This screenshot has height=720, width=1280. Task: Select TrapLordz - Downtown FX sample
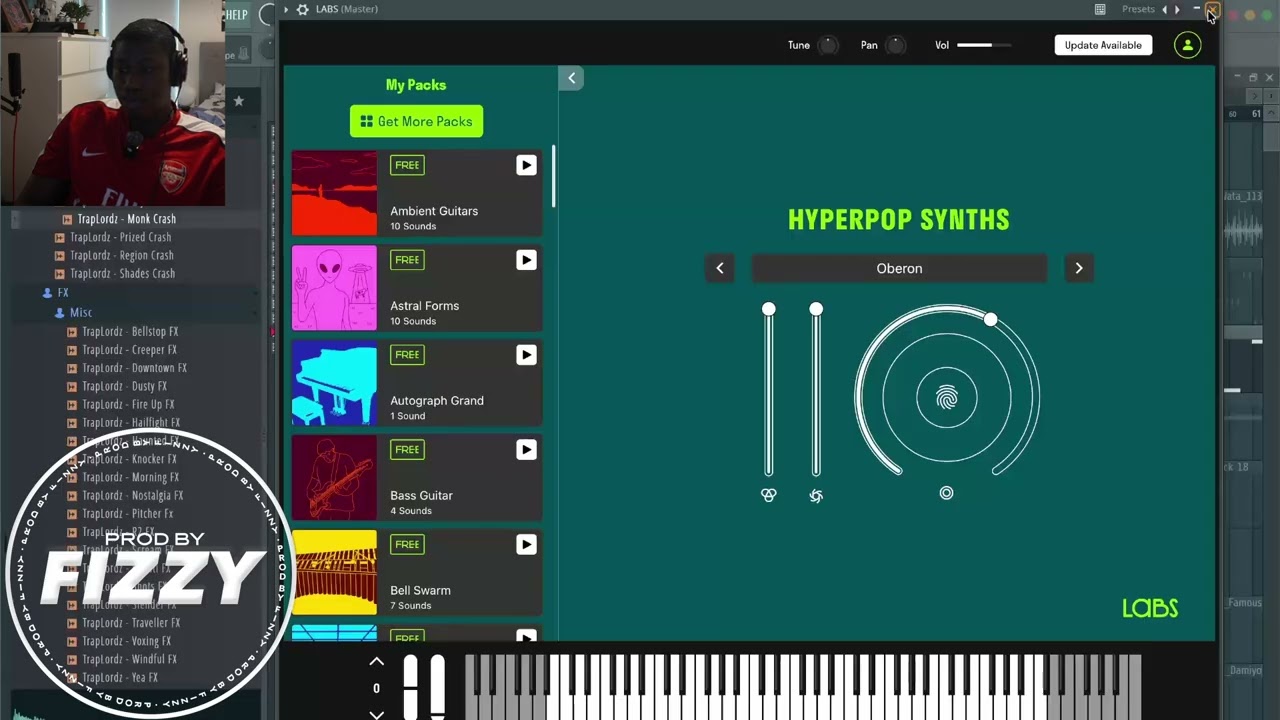pos(134,368)
